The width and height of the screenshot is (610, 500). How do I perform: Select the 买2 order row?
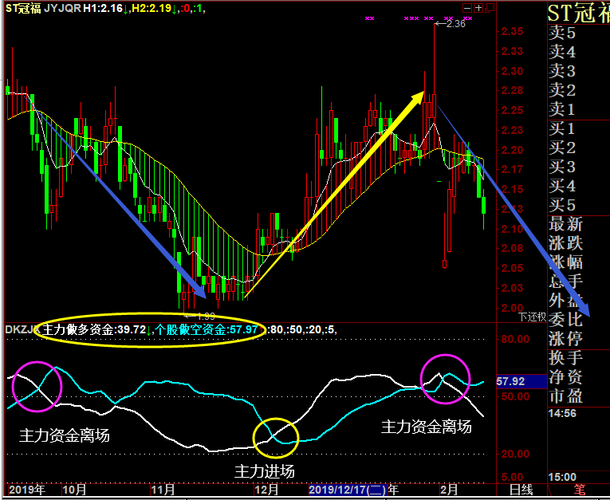pyautogui.click(x=578, y=148)
